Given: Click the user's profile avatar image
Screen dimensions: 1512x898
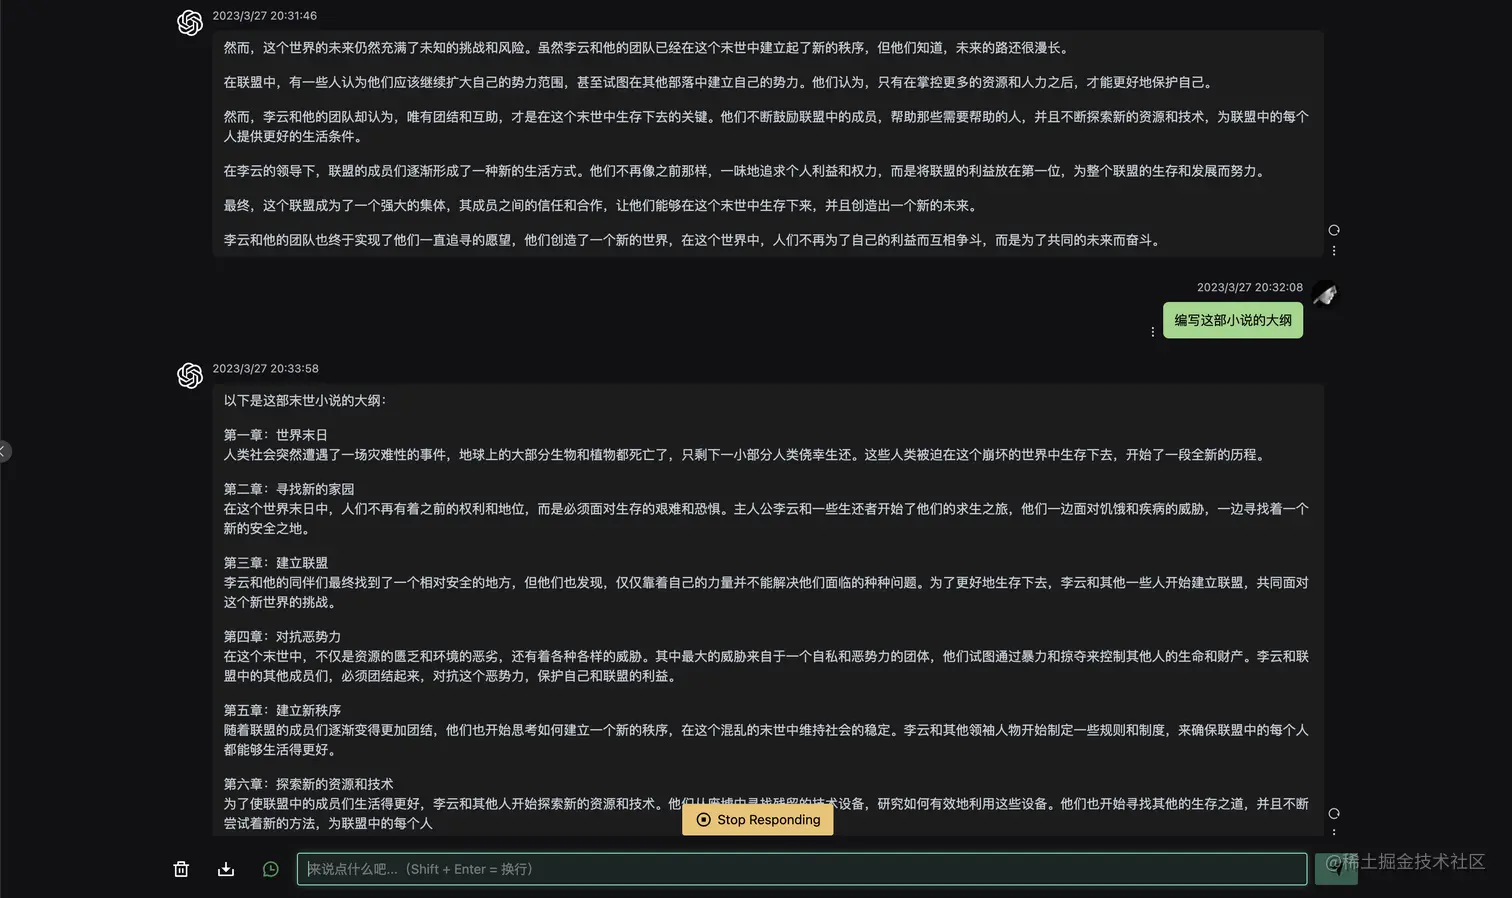Looking at the screenshot, I should (1325, 293).
